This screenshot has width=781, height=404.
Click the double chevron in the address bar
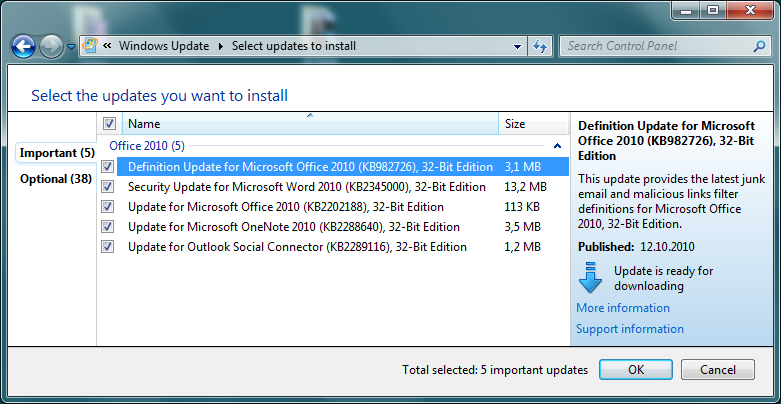[107, 46]
